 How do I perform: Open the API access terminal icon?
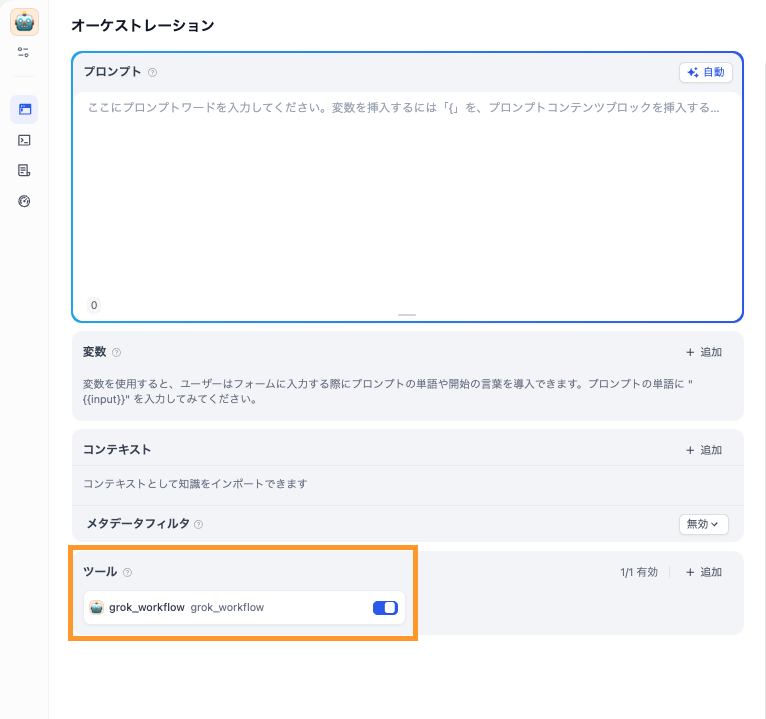[x=24, y=141]
